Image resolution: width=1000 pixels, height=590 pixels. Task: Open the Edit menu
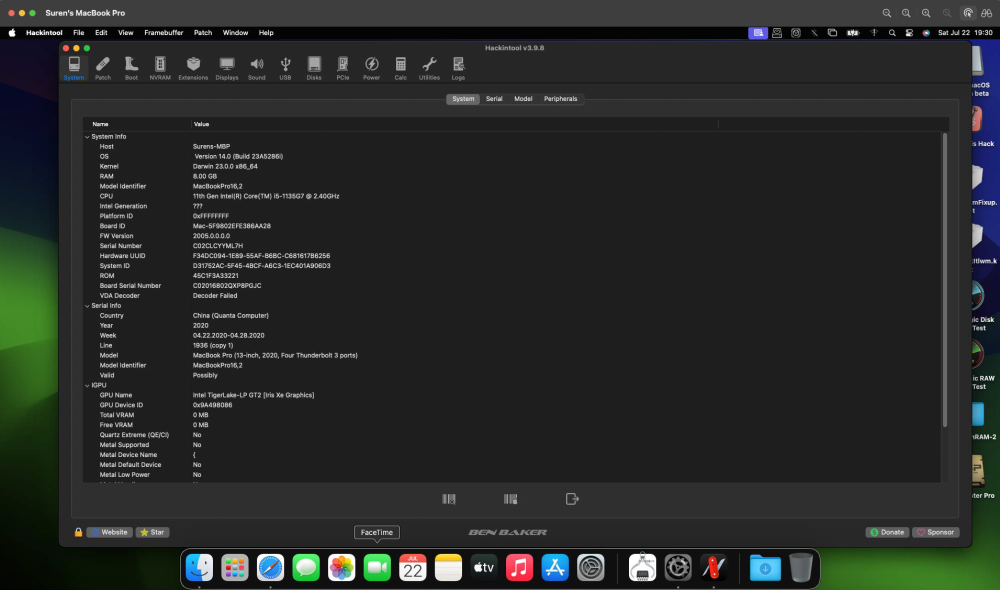pyautogui.click(x=101, y=33)
